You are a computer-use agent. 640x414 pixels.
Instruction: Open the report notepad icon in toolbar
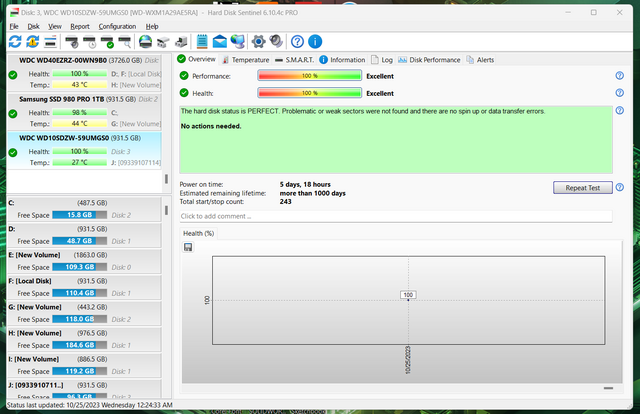(201, 41)
